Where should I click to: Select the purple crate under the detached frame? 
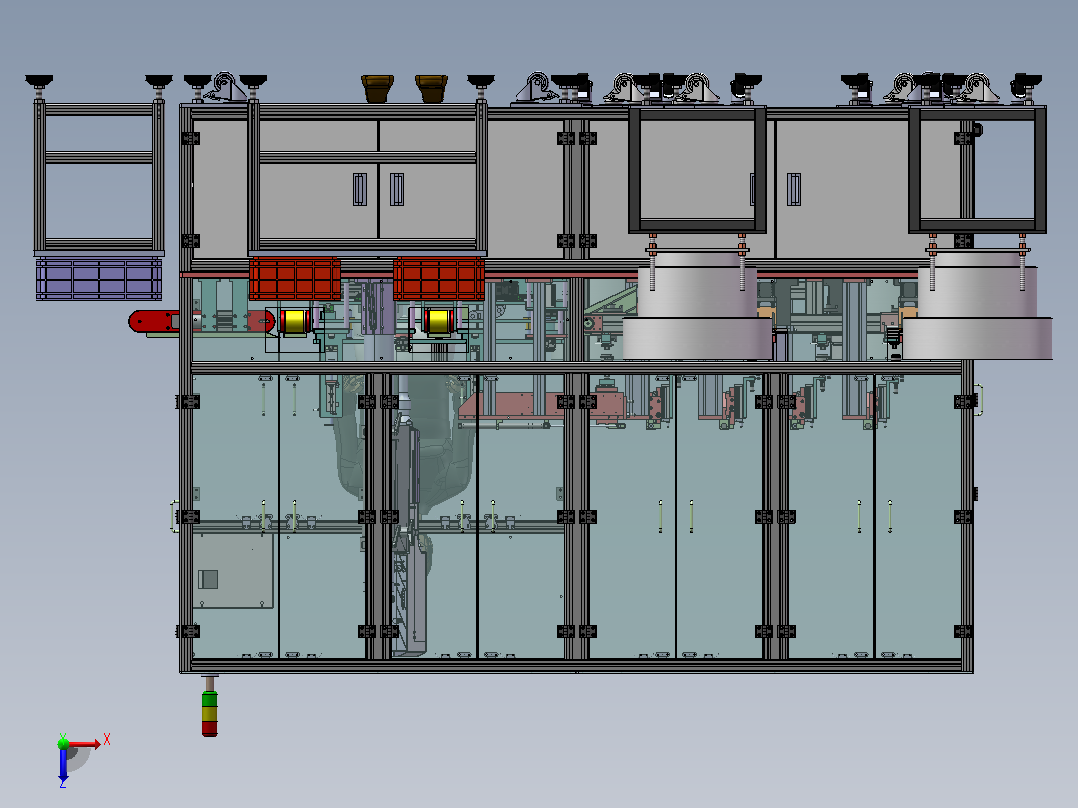[x=99, y=279]
